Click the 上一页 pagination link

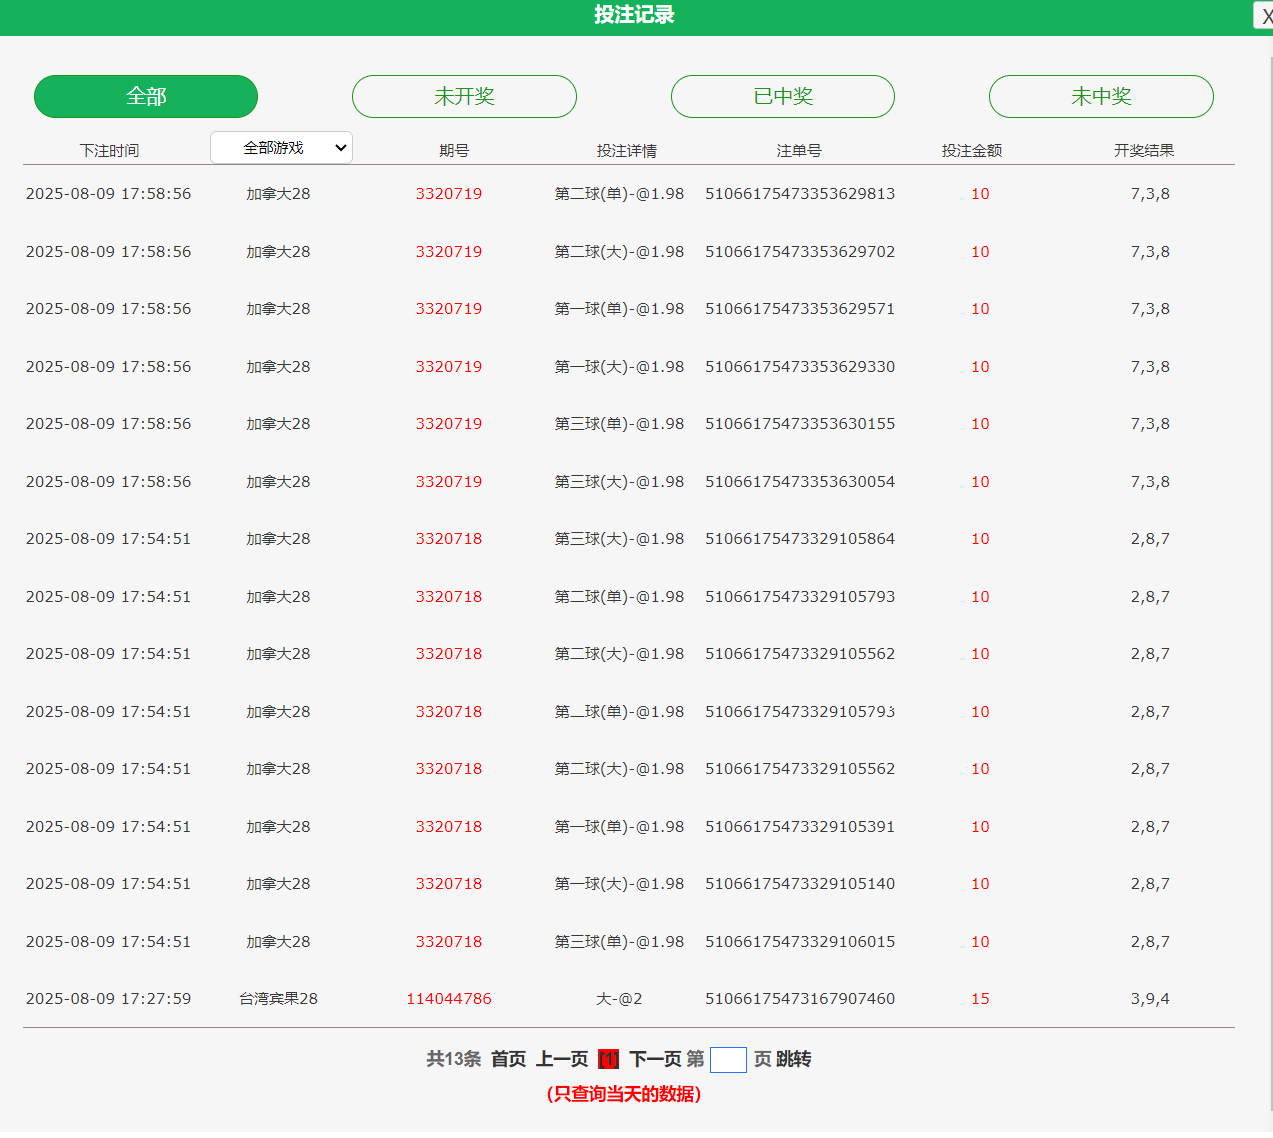point(562,1059)
